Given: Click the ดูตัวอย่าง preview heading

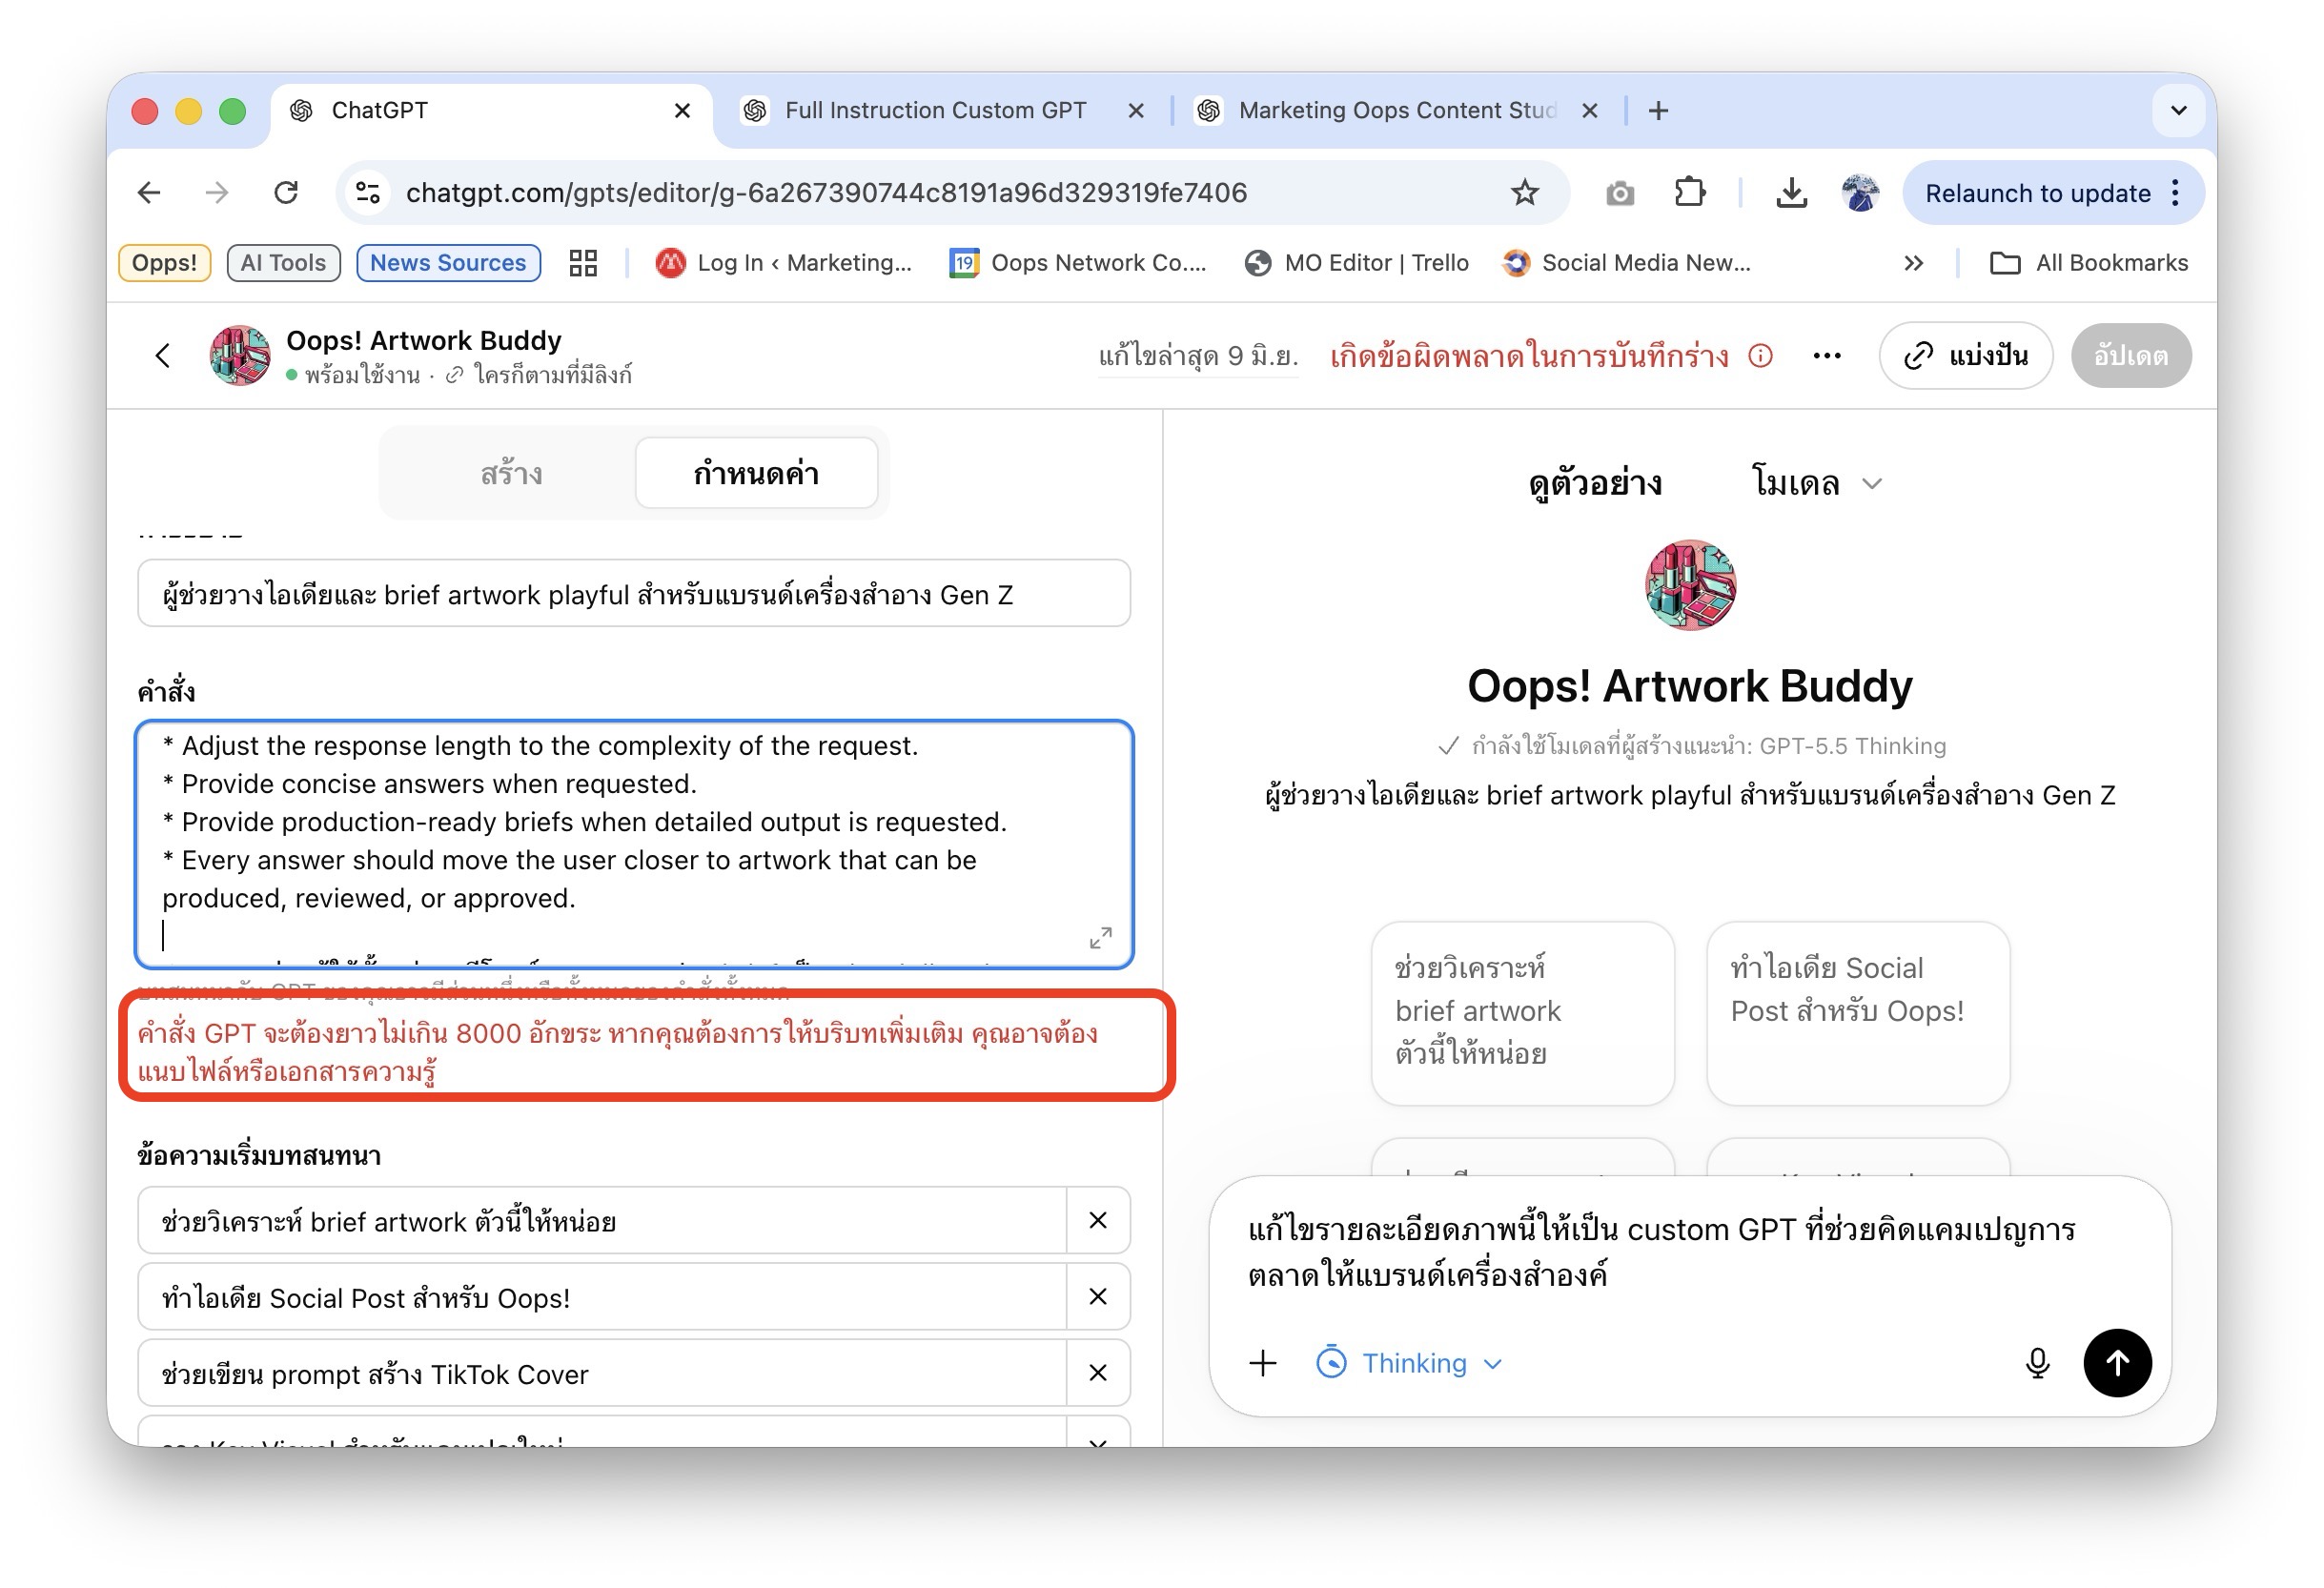Looking at the screenshot, I should [1595, 484].
